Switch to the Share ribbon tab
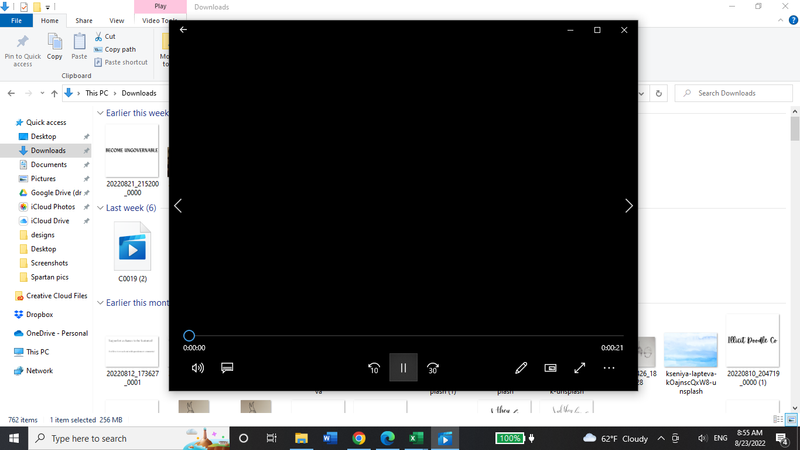The image size is (800, 450). (x=84, y=20)
